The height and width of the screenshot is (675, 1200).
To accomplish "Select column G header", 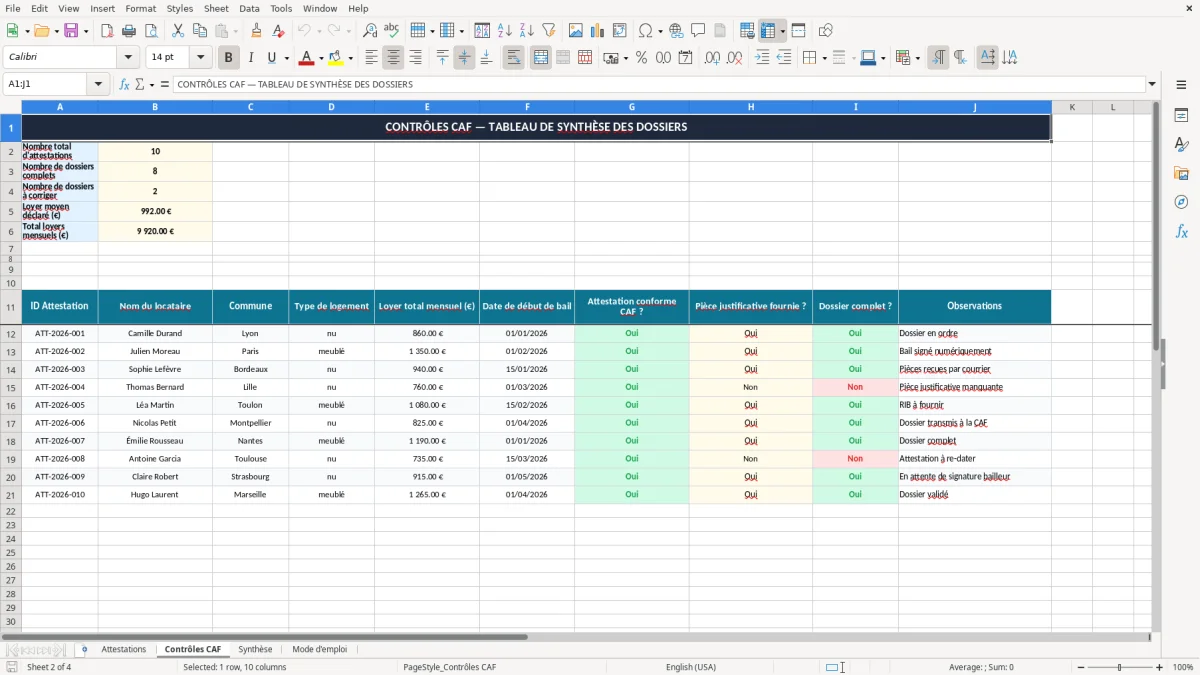I will [x=632, y=107].
